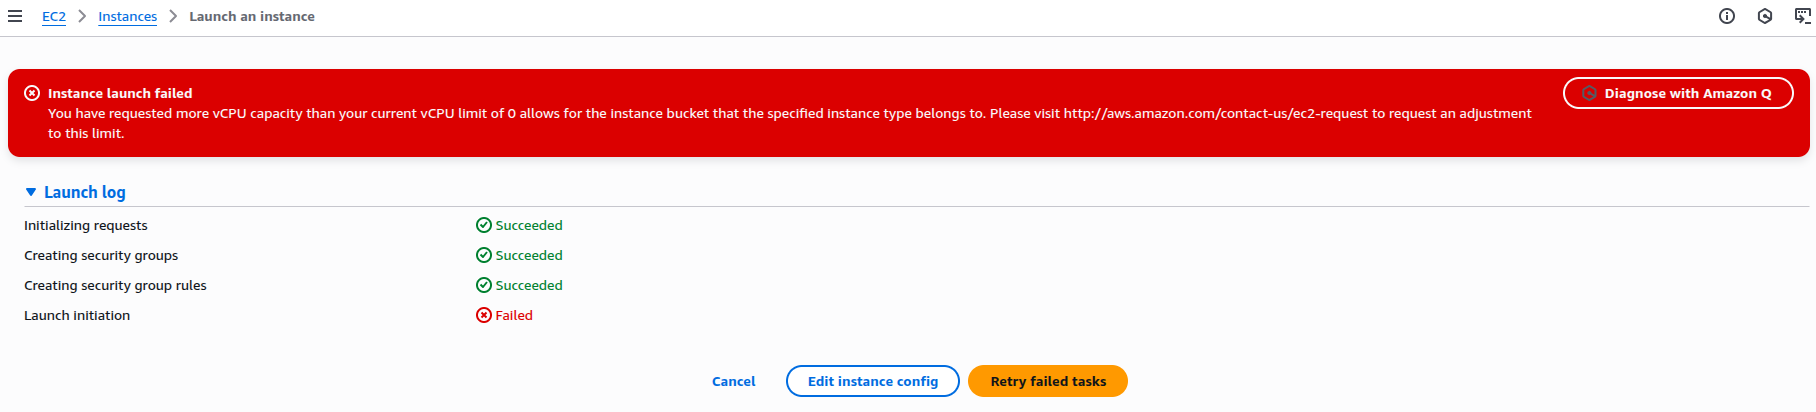Cancel the instance launch
The height and width of the screenshot is (412, 1816).
(x=733, y=381)
